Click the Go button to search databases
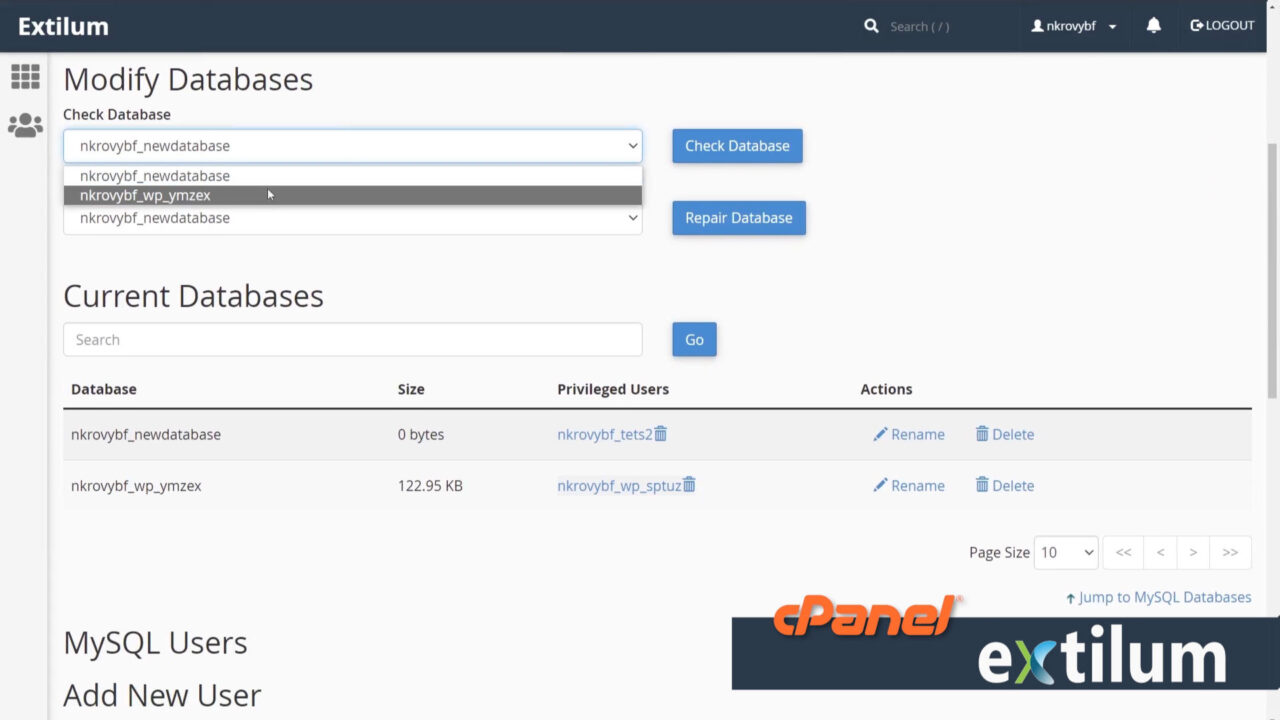This screenshot has height=720, width=1280. [693, 339]
